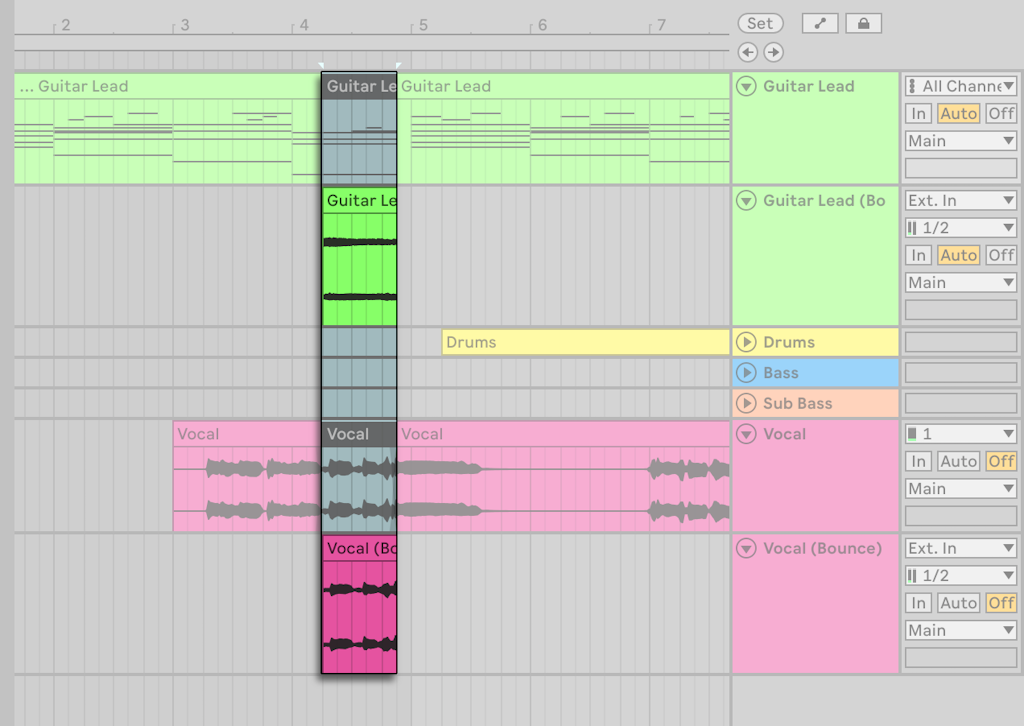
Task: Open Guitar Lead output Main dropdown
Action: [961, 141]
